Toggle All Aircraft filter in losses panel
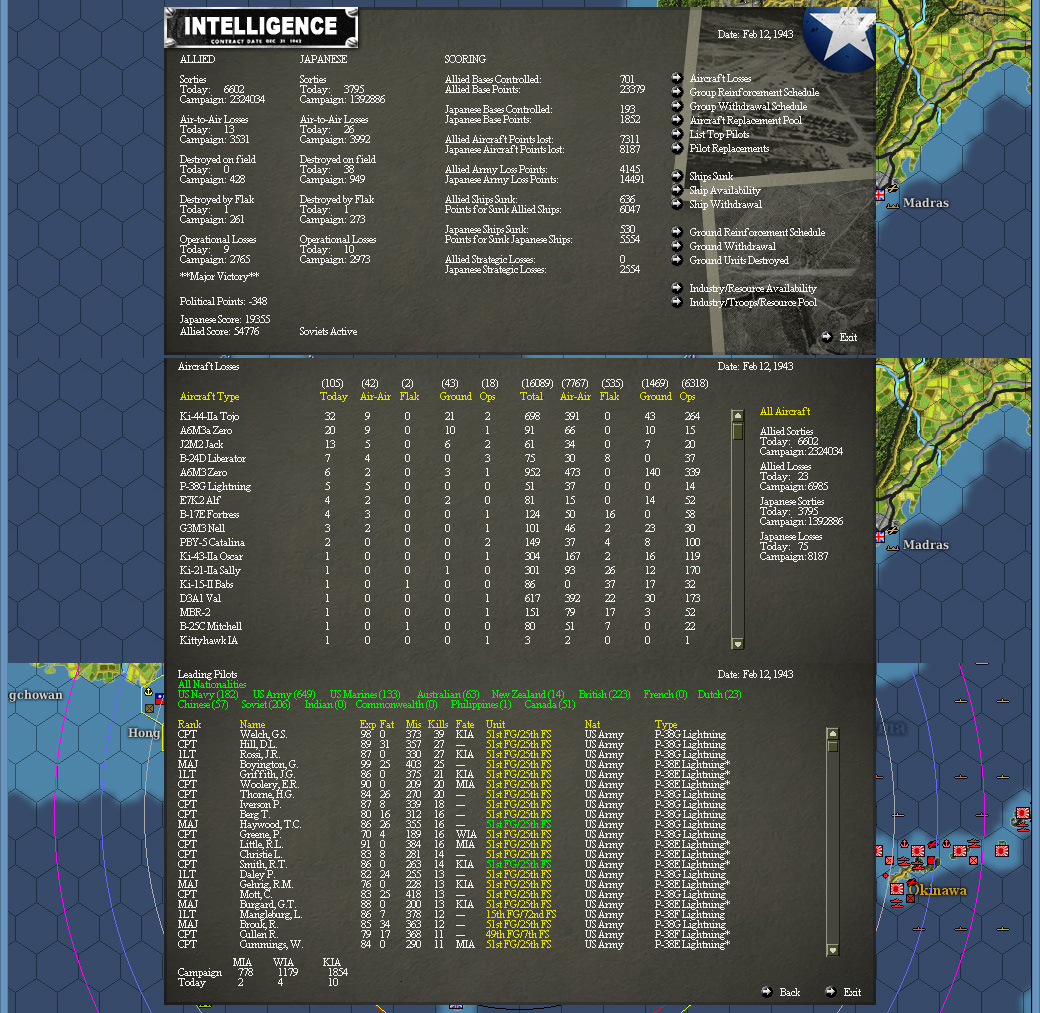1040x1013 pixels. [785, 411]
